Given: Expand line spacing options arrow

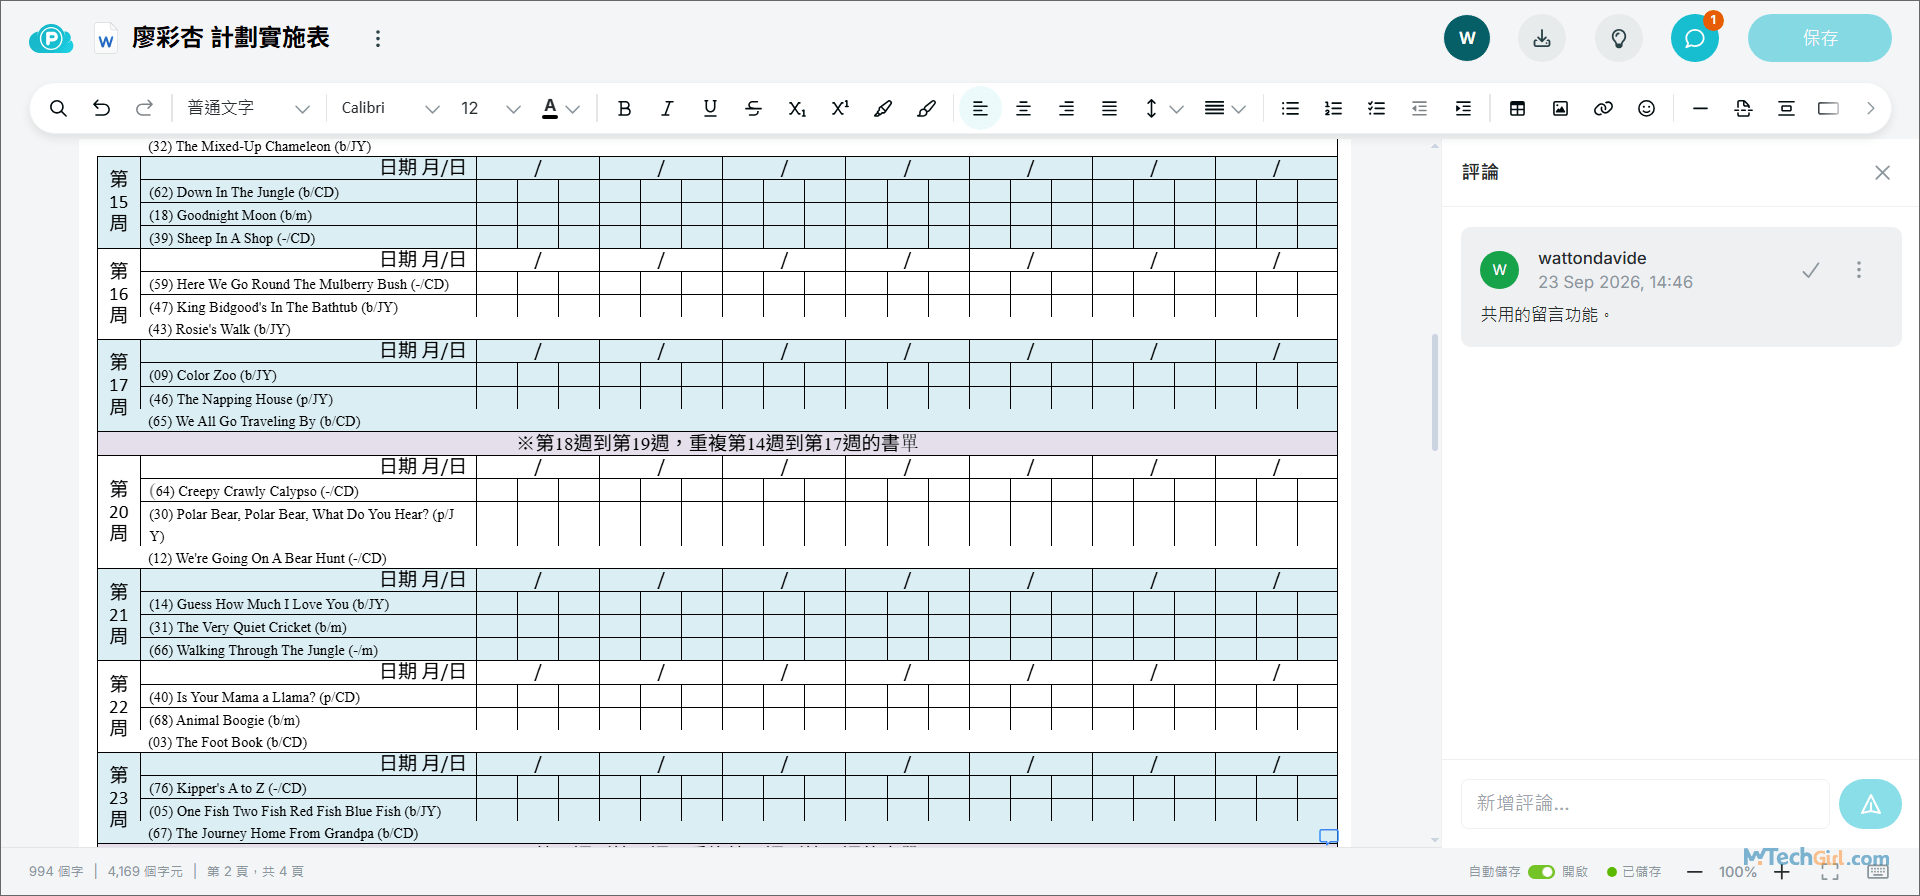Looking at the screenshot, I should 1176,109.
